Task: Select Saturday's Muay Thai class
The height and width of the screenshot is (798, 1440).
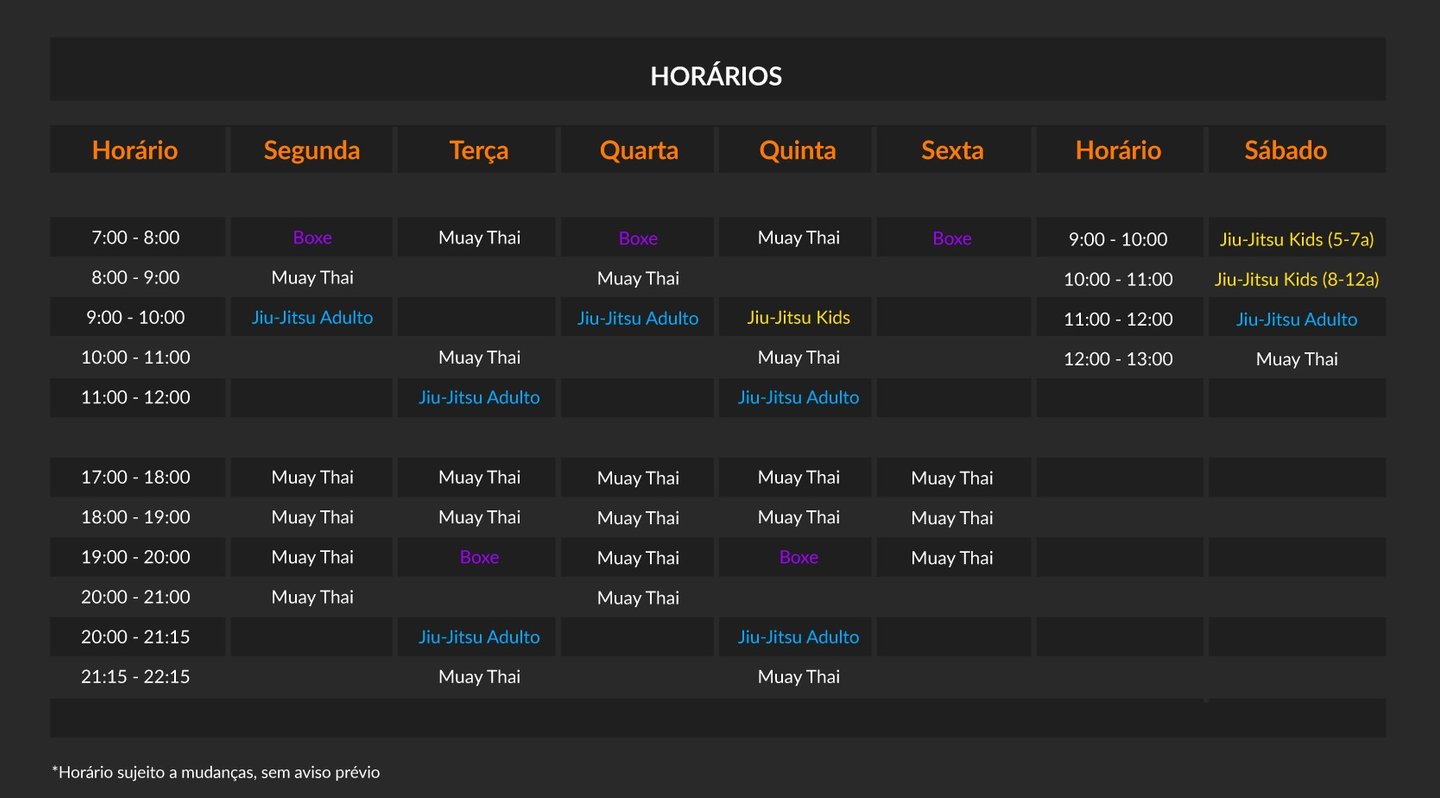Action: (1297, 359)
